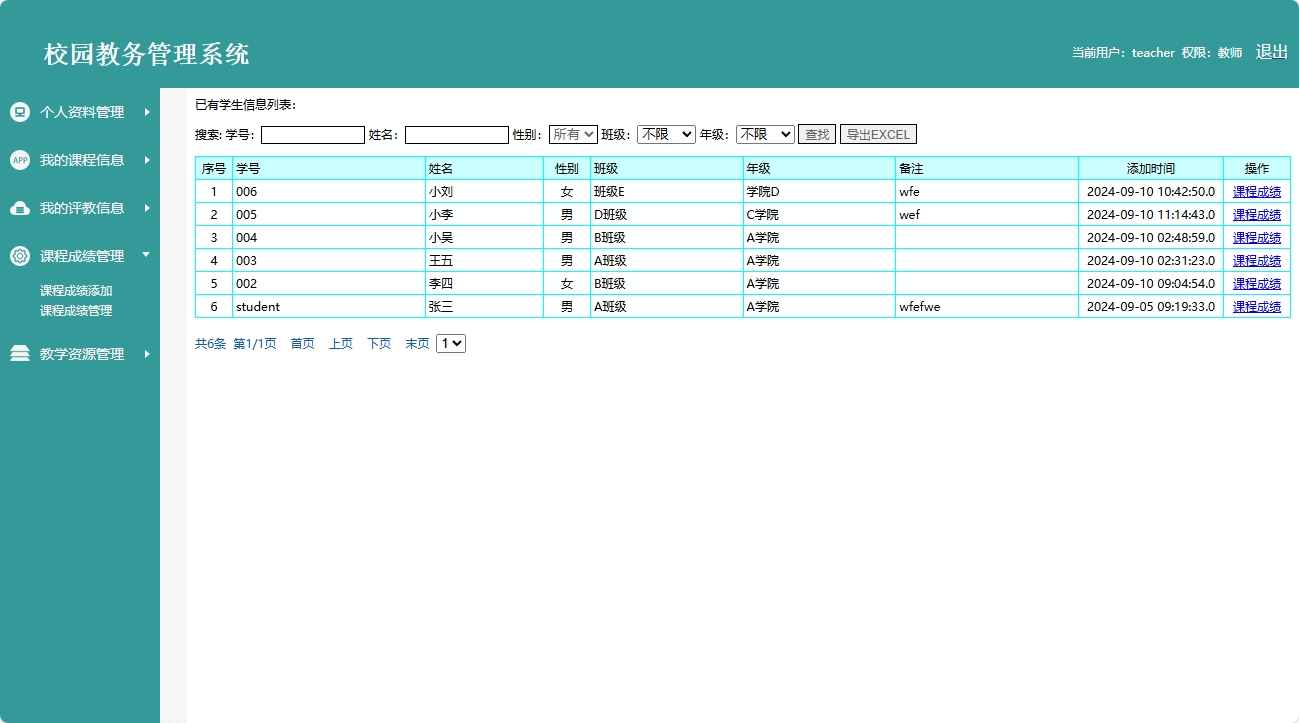Viewport: 1299px width, 723px height.
Task: Open the 班级 class filter dropdown
Action: (666, 134)
